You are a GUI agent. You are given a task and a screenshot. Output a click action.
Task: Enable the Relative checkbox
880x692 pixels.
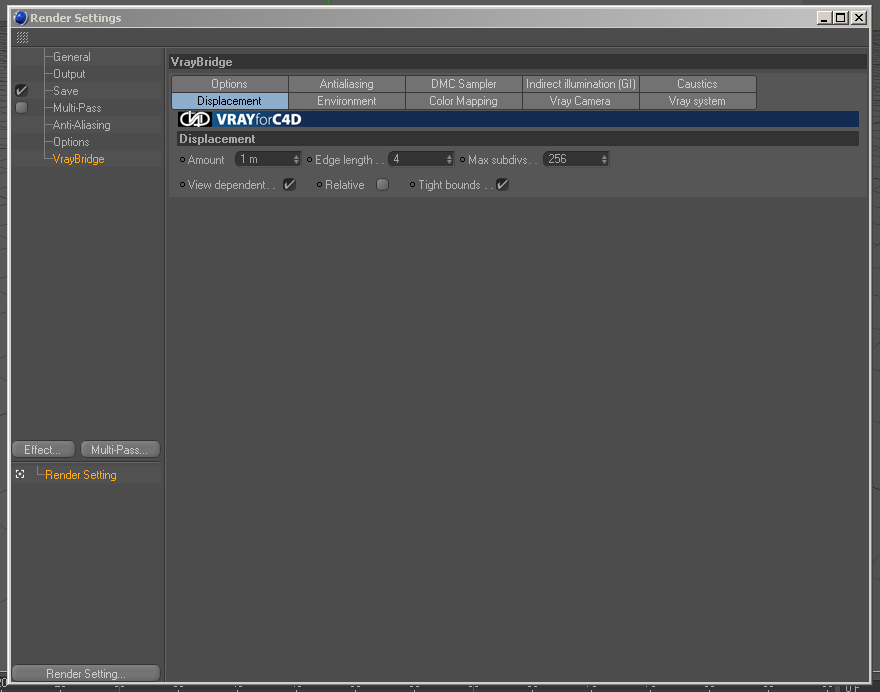coord(382,184)
